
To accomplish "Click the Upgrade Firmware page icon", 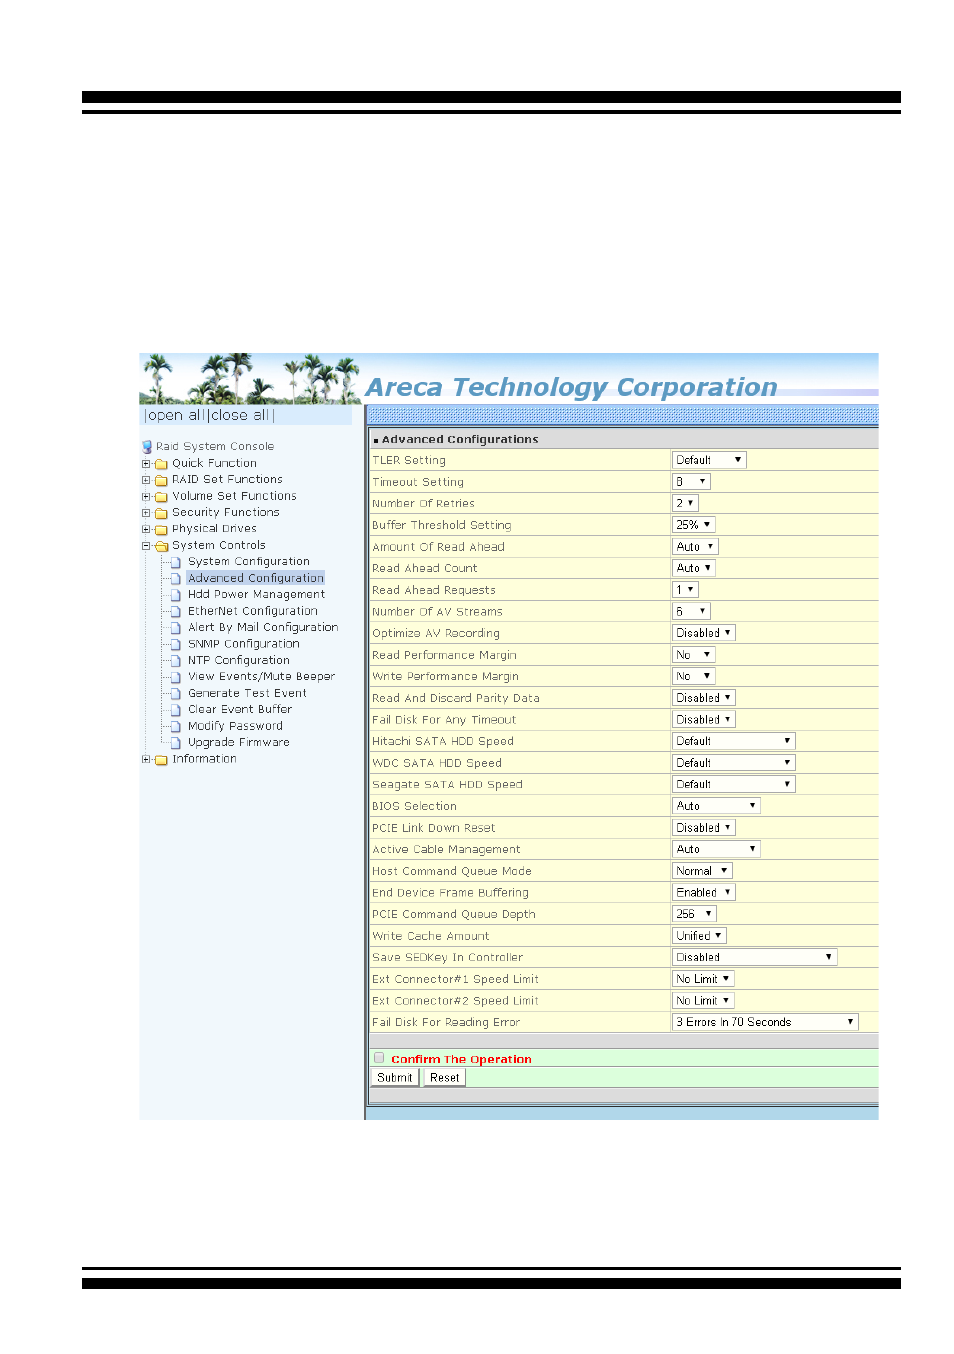I will point(176,743).
